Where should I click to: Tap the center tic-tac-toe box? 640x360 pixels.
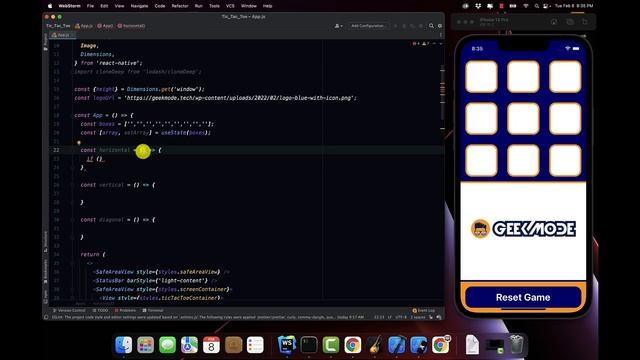[x=523, y=118]
